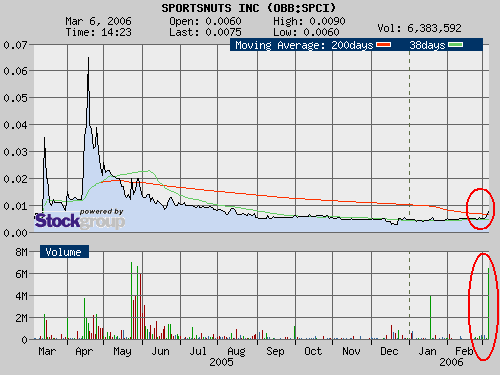Click the tallest green May volume bar

click(131, 301)
